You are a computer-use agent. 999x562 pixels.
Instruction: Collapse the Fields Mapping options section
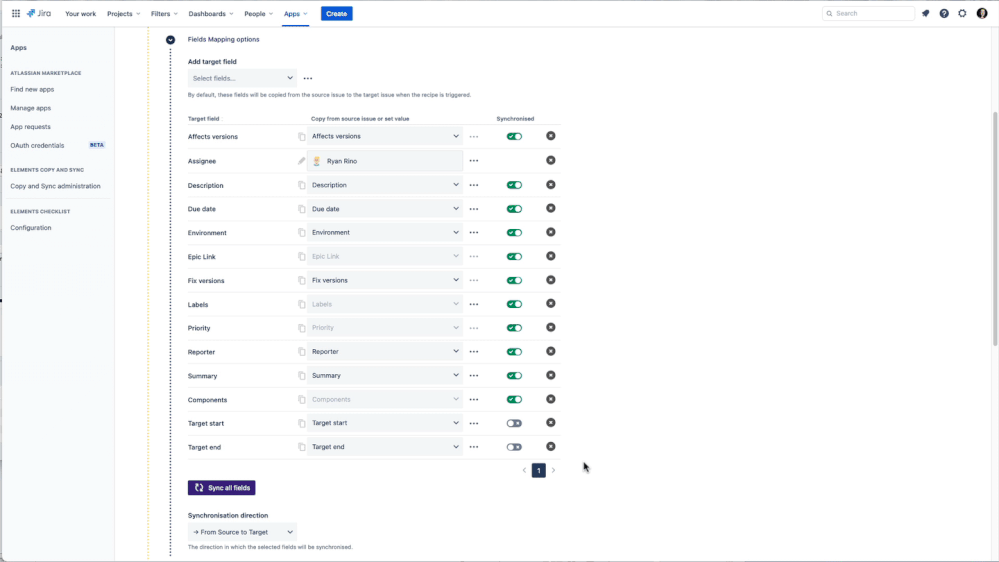click(x=170, y=40)
